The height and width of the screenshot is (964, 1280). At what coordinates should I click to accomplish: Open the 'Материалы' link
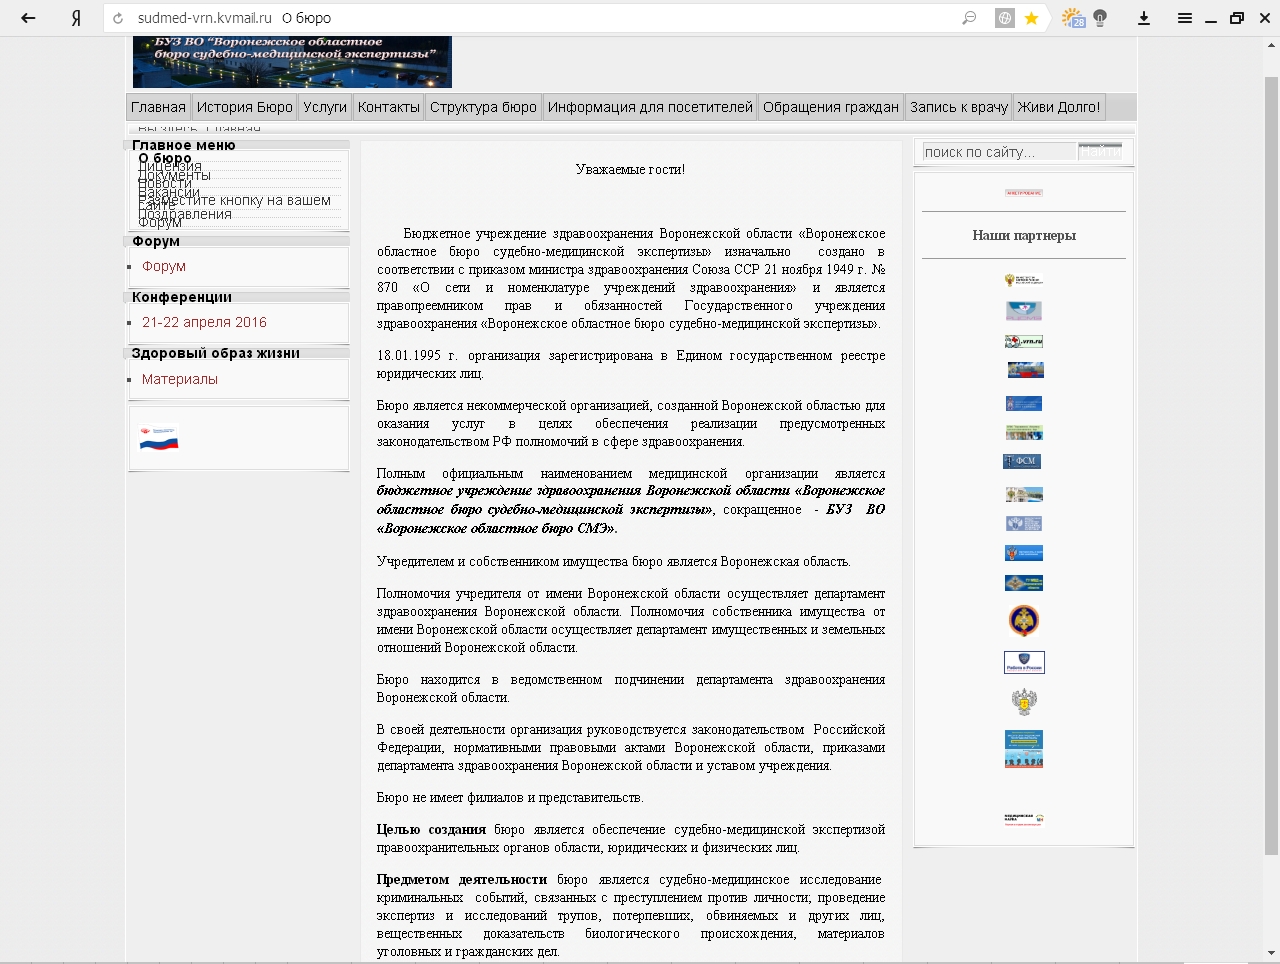[180, 379]
